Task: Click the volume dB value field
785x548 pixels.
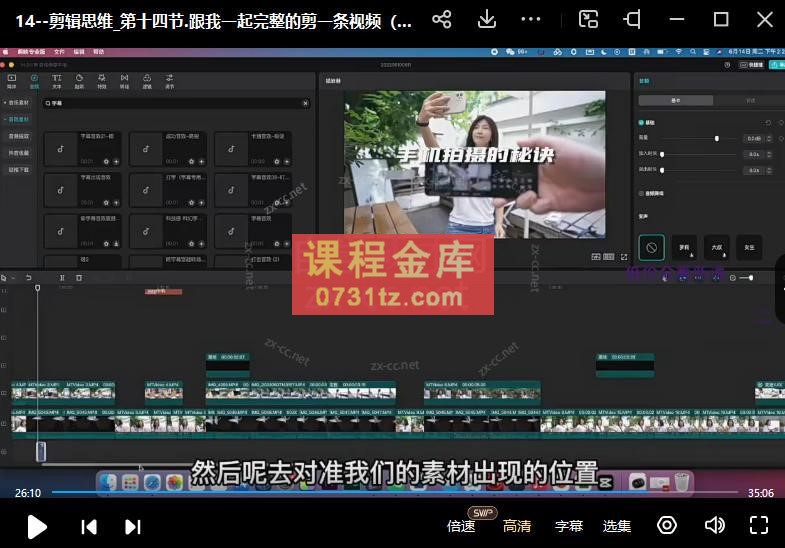Action: pos(754,138)
